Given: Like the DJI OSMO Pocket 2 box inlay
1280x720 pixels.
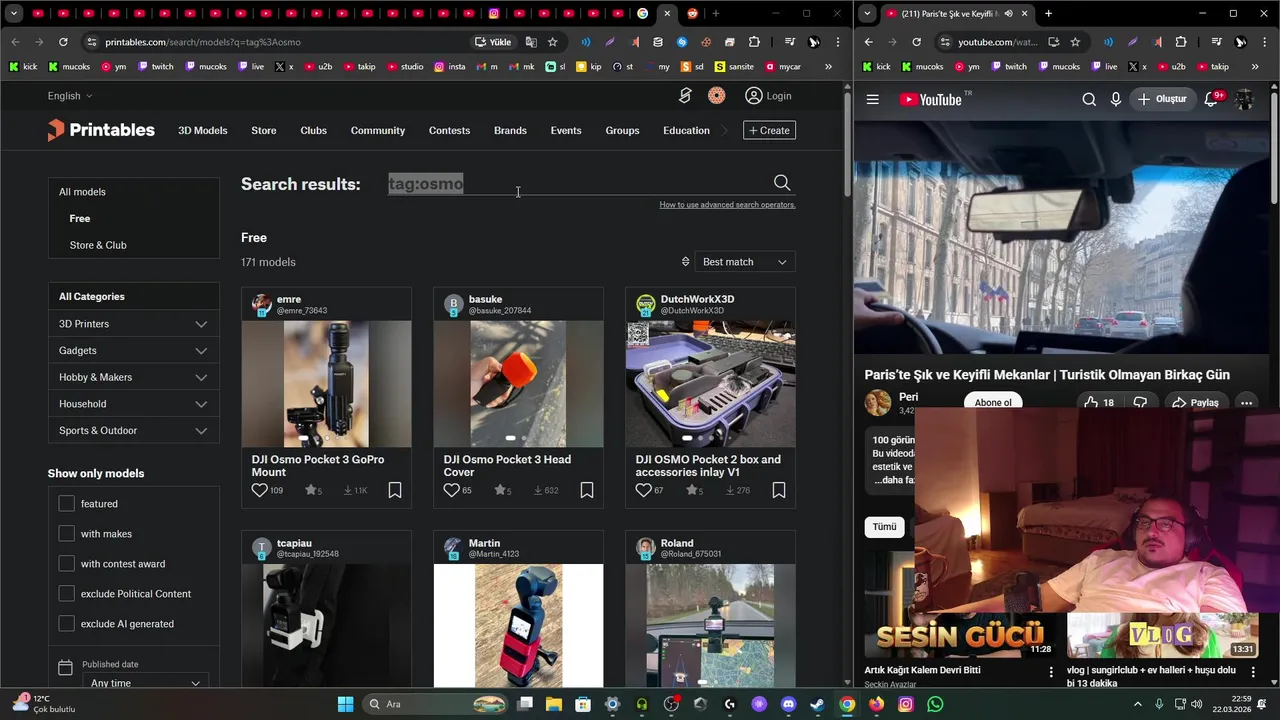Looking at the screenshot, I should point(643,490).
